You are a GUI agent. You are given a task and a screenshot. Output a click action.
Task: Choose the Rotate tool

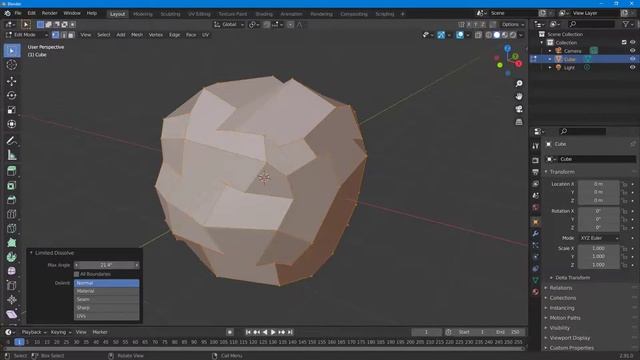point(12,96)
